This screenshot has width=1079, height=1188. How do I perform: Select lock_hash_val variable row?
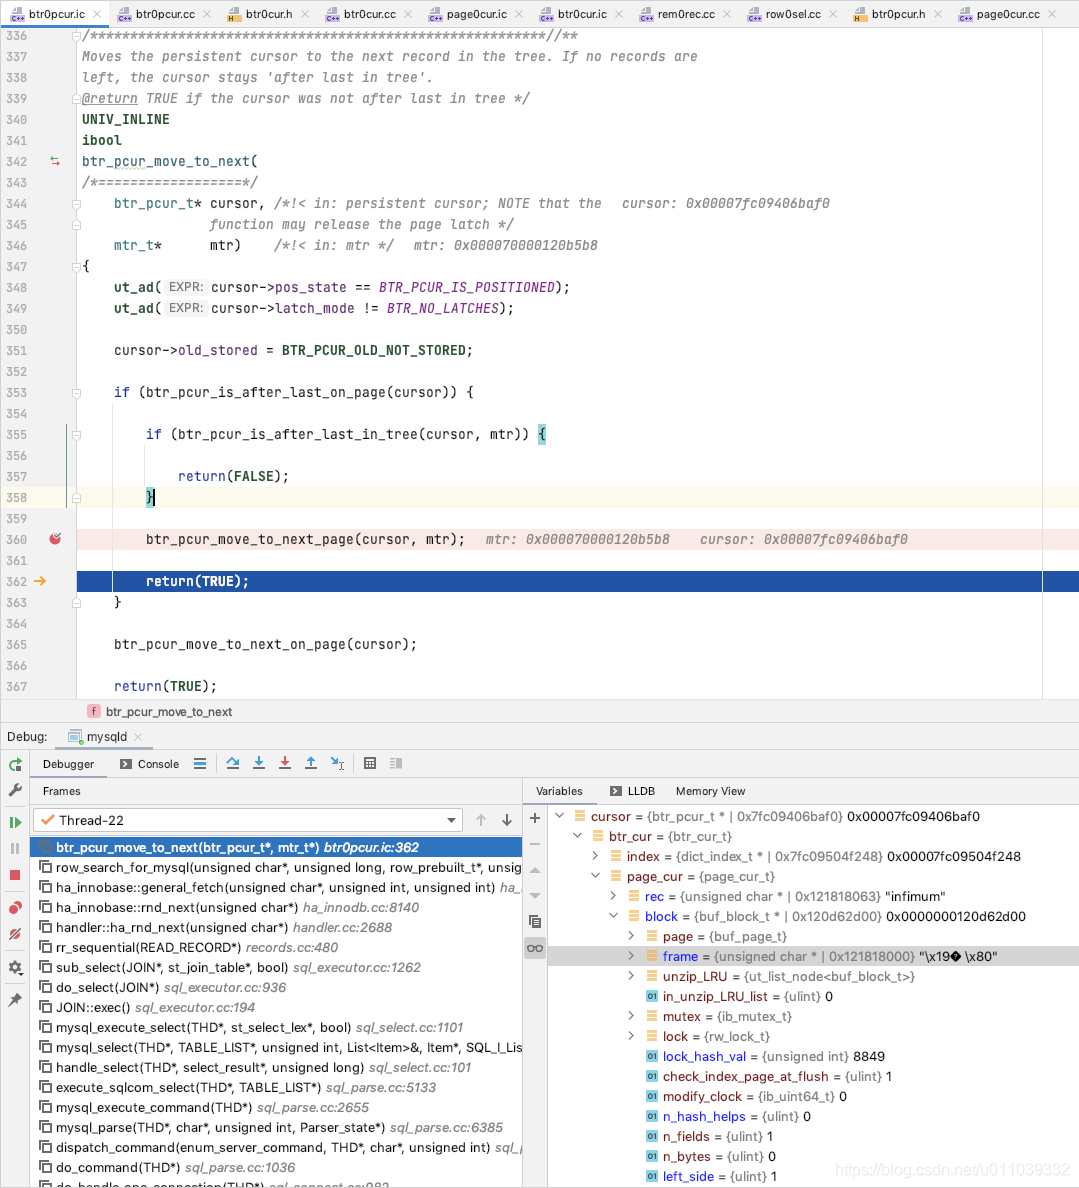pyautogui.click(x=812, y=1056)
